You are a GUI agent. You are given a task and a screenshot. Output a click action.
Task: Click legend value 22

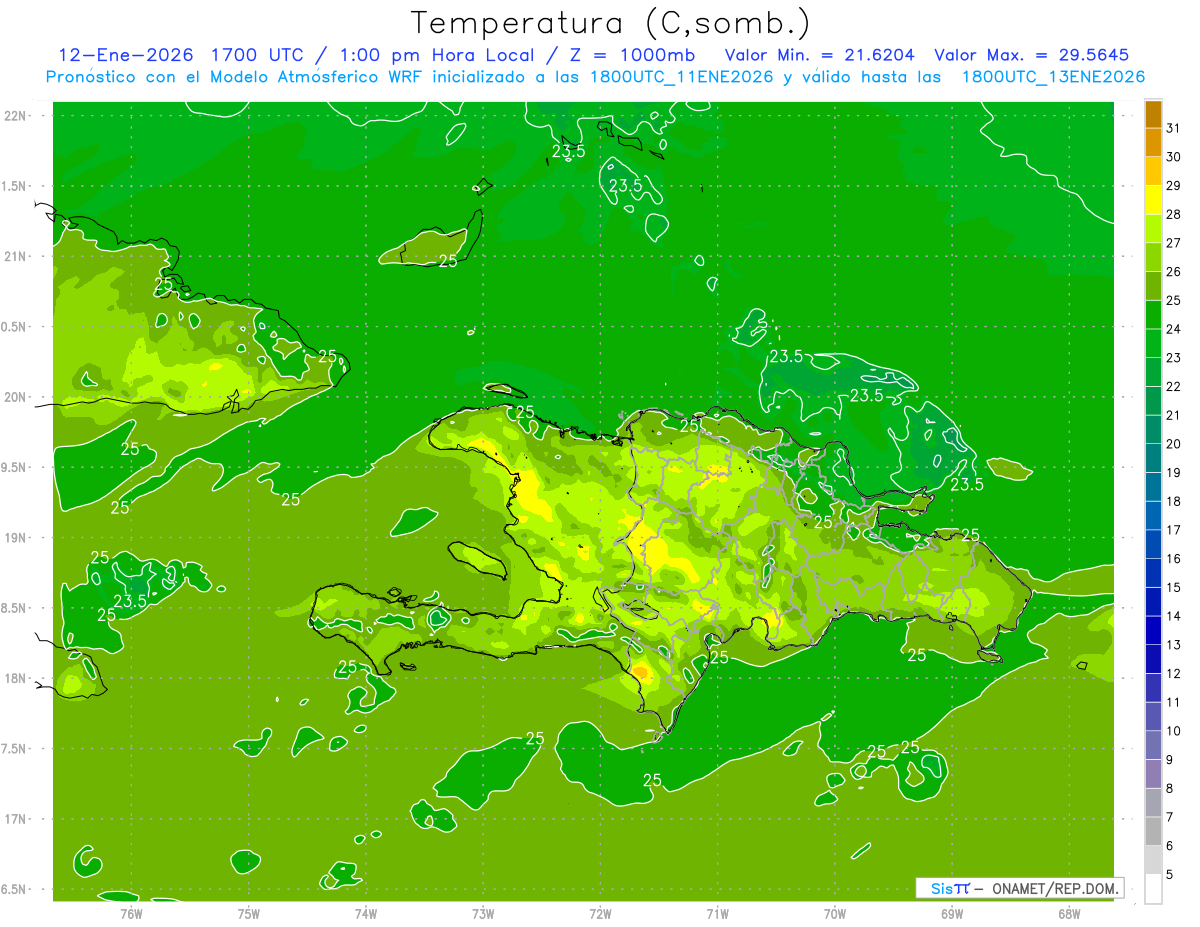[x=1175, y=386]
